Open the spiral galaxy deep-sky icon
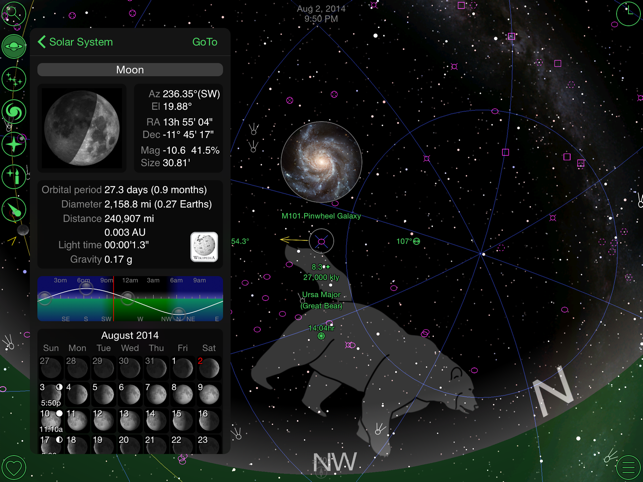643x482 pixels. click(x=14, y=112)
